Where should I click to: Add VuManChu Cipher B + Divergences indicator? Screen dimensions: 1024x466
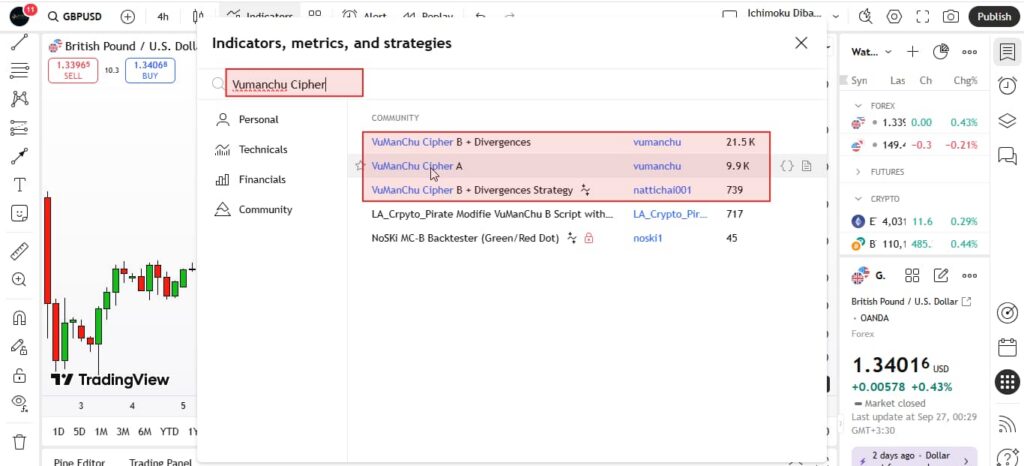pyautogui.click(x=451, y=142)
